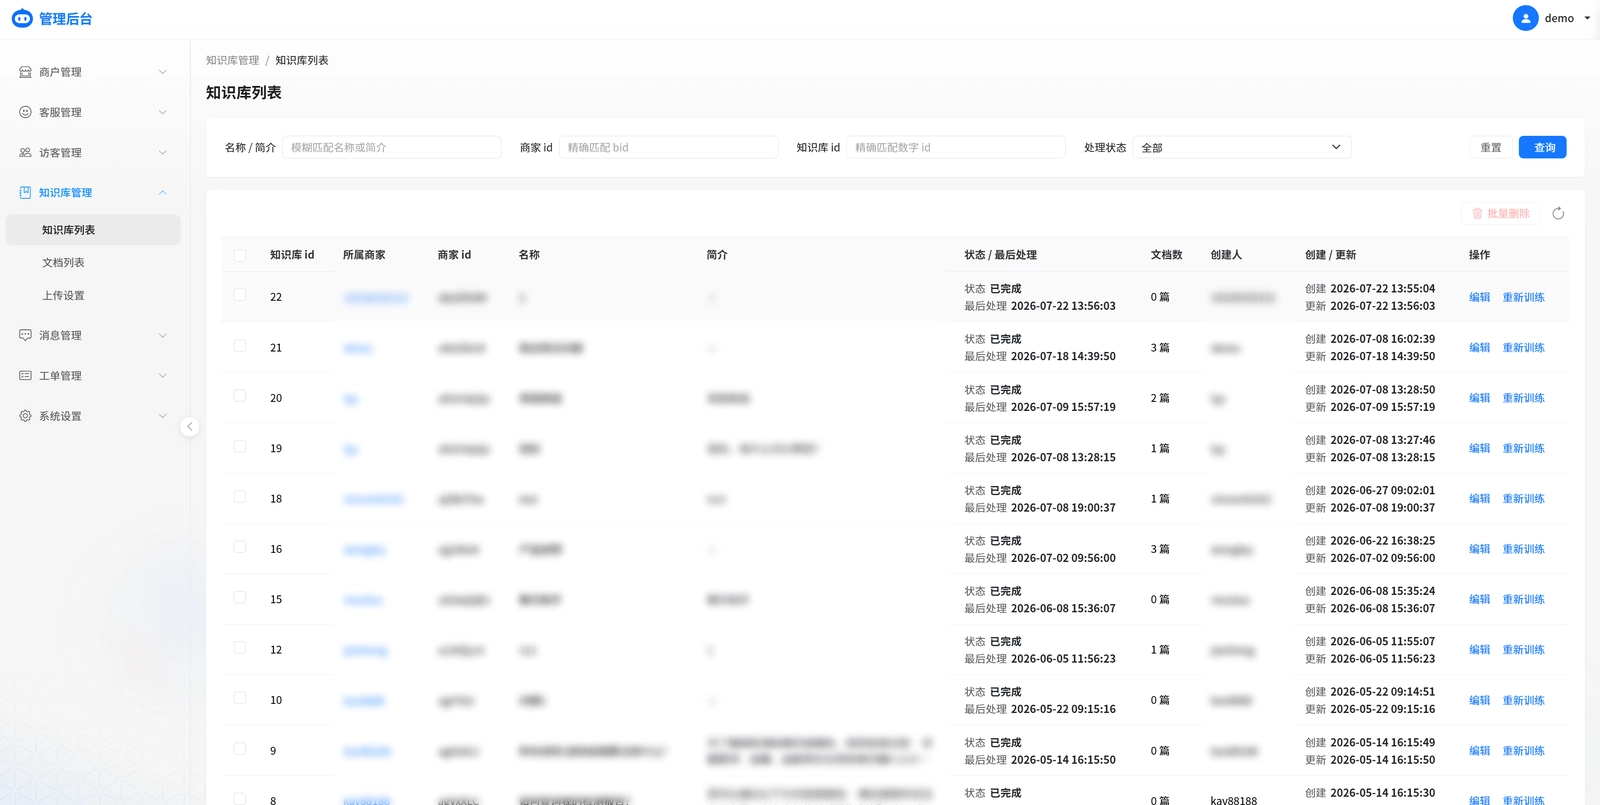This screenshot has width=1600, height=805.
Task: Open the demo user dropdown arrow
Action: (1587, 18)
